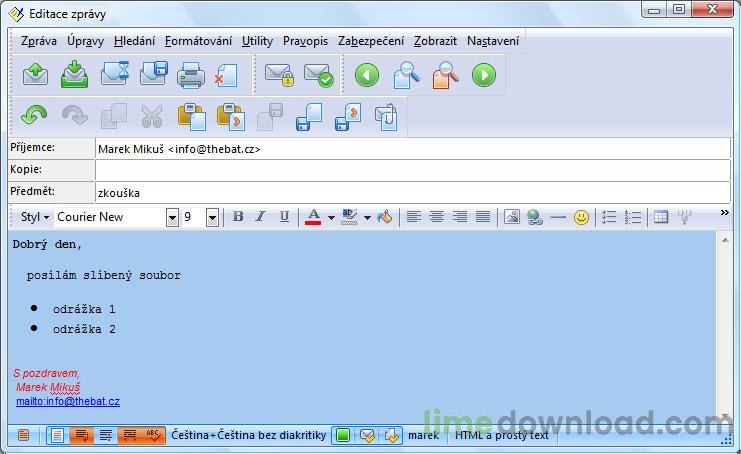Insert a picture into the message
Viewport: 741px width, 454px height.
tap(512, 217)
